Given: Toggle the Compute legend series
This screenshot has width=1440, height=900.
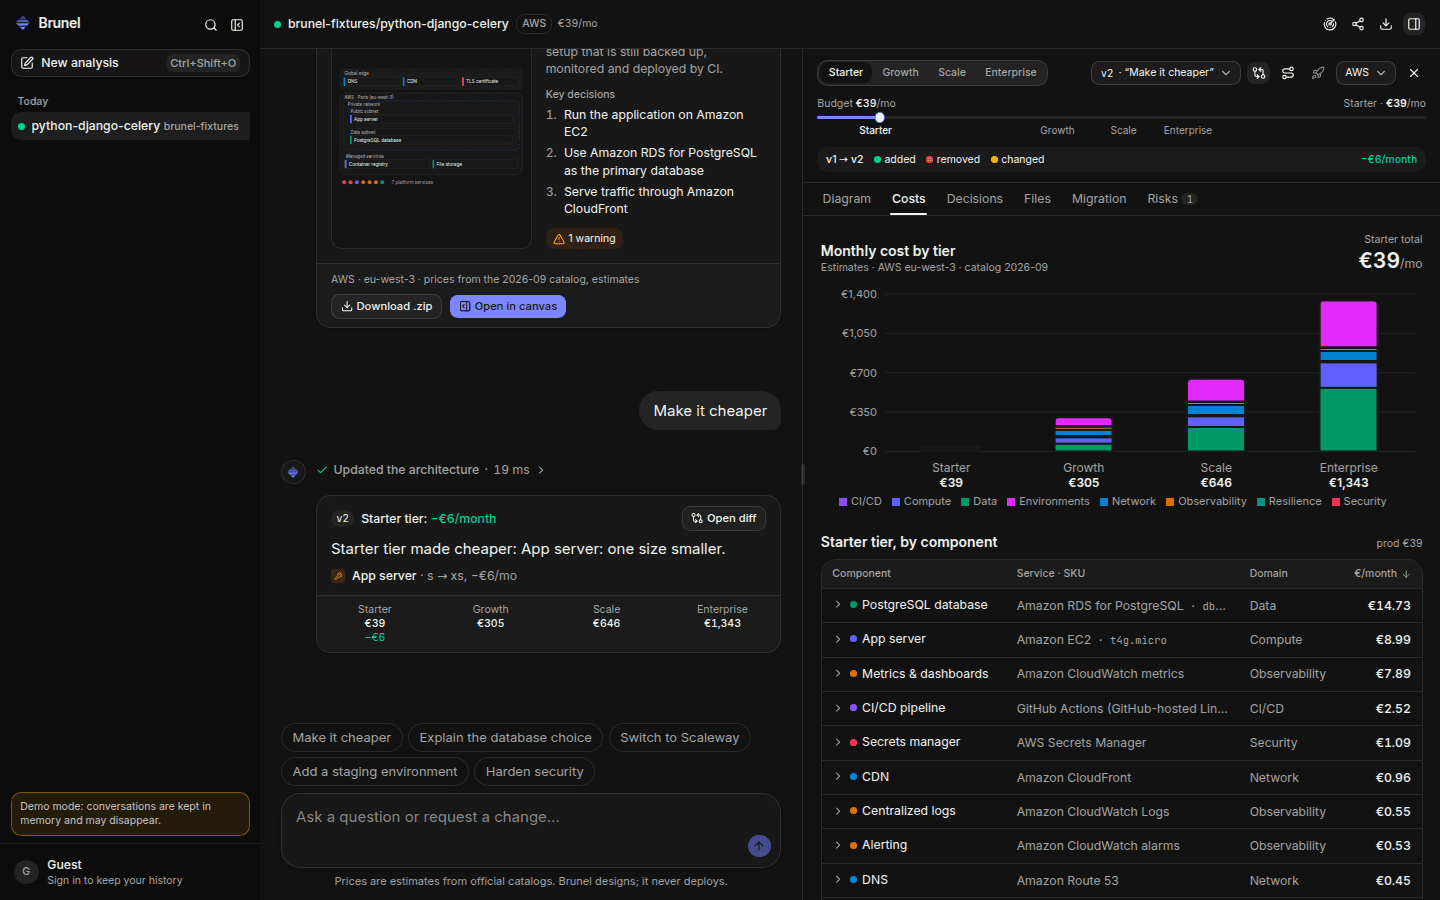Looking at the screenshot, I should (x=921, y=502).
